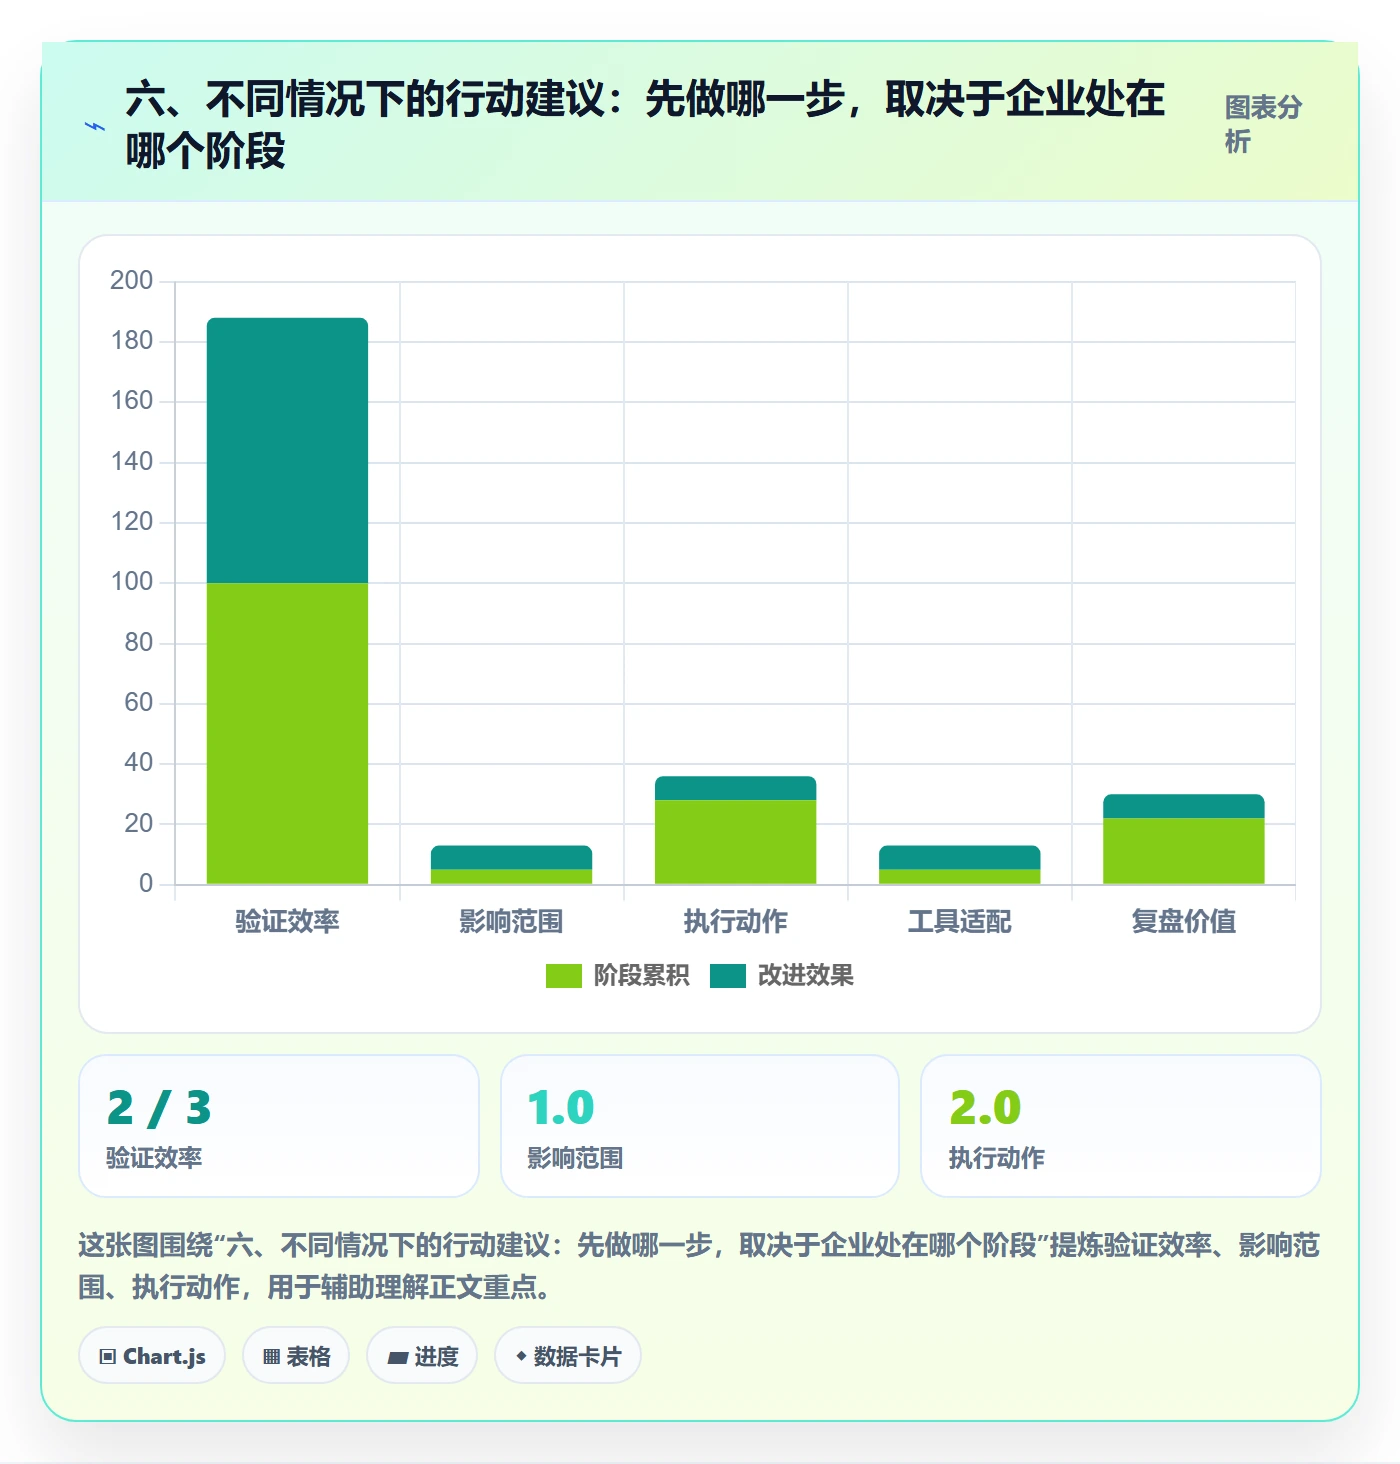1400x1464 pixels.
Task: Click the 执行动作 x-axis label
Action: tap(735, 921)
